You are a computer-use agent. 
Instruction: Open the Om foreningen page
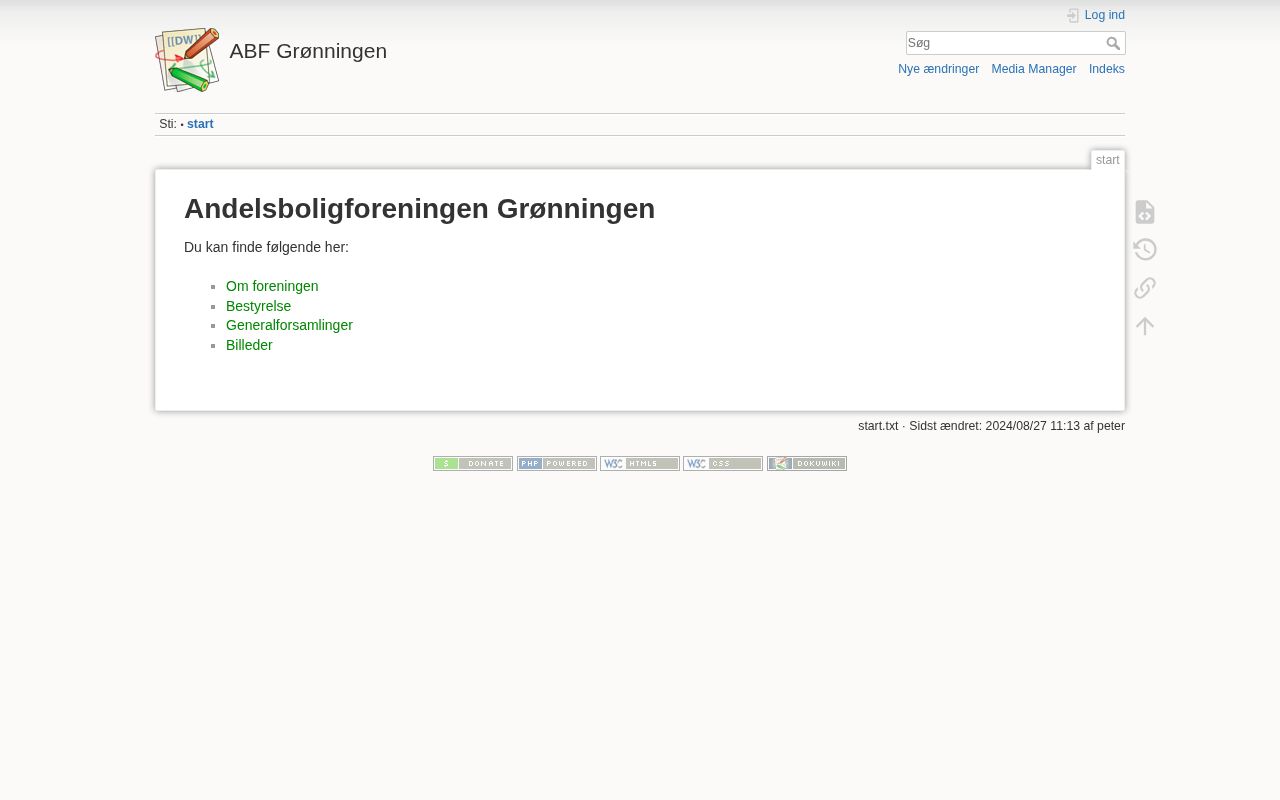coord(272,286)
